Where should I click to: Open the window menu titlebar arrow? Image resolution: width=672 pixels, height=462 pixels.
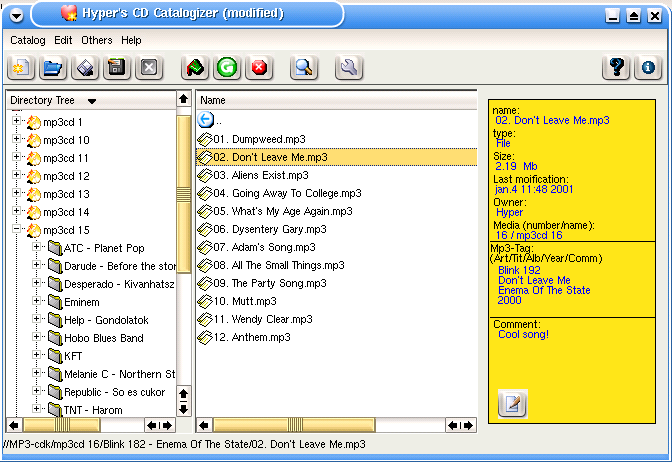(16, 16)
